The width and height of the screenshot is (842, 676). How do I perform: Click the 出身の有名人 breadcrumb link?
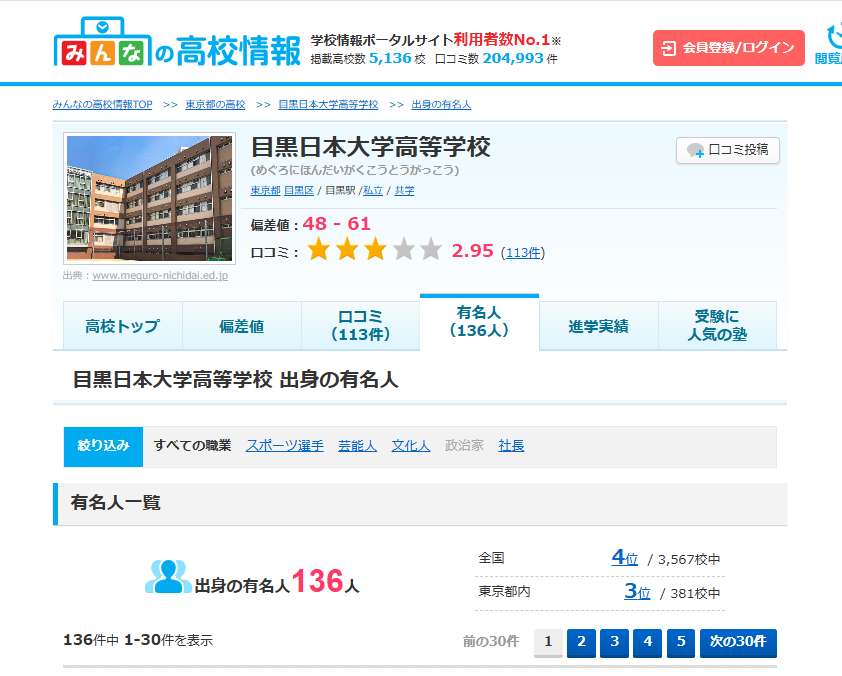click(x=441, y=105)
